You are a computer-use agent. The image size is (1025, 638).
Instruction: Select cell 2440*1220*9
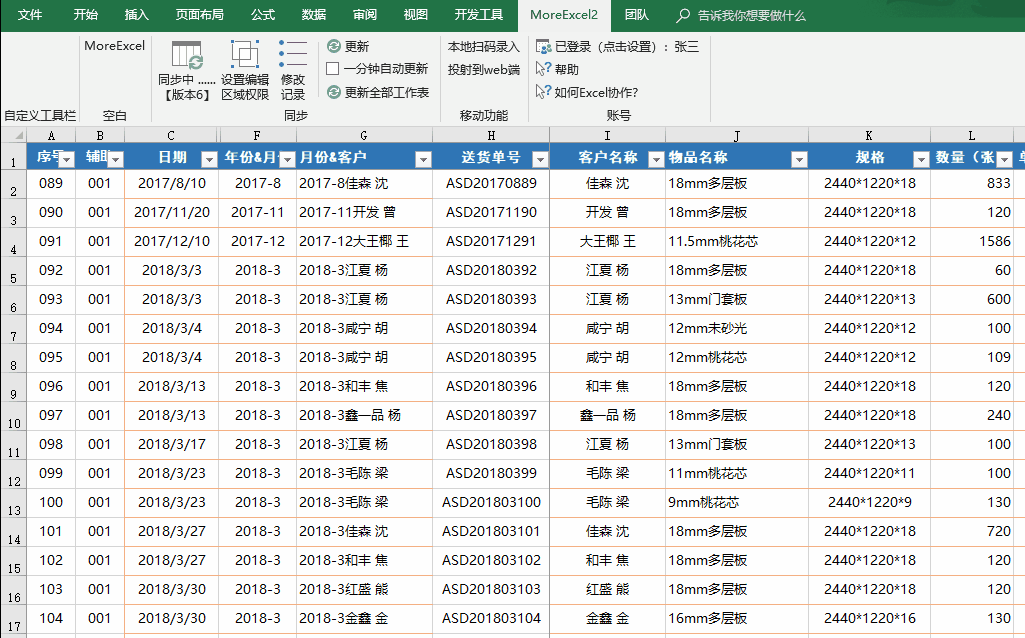[x=869, y=503]
